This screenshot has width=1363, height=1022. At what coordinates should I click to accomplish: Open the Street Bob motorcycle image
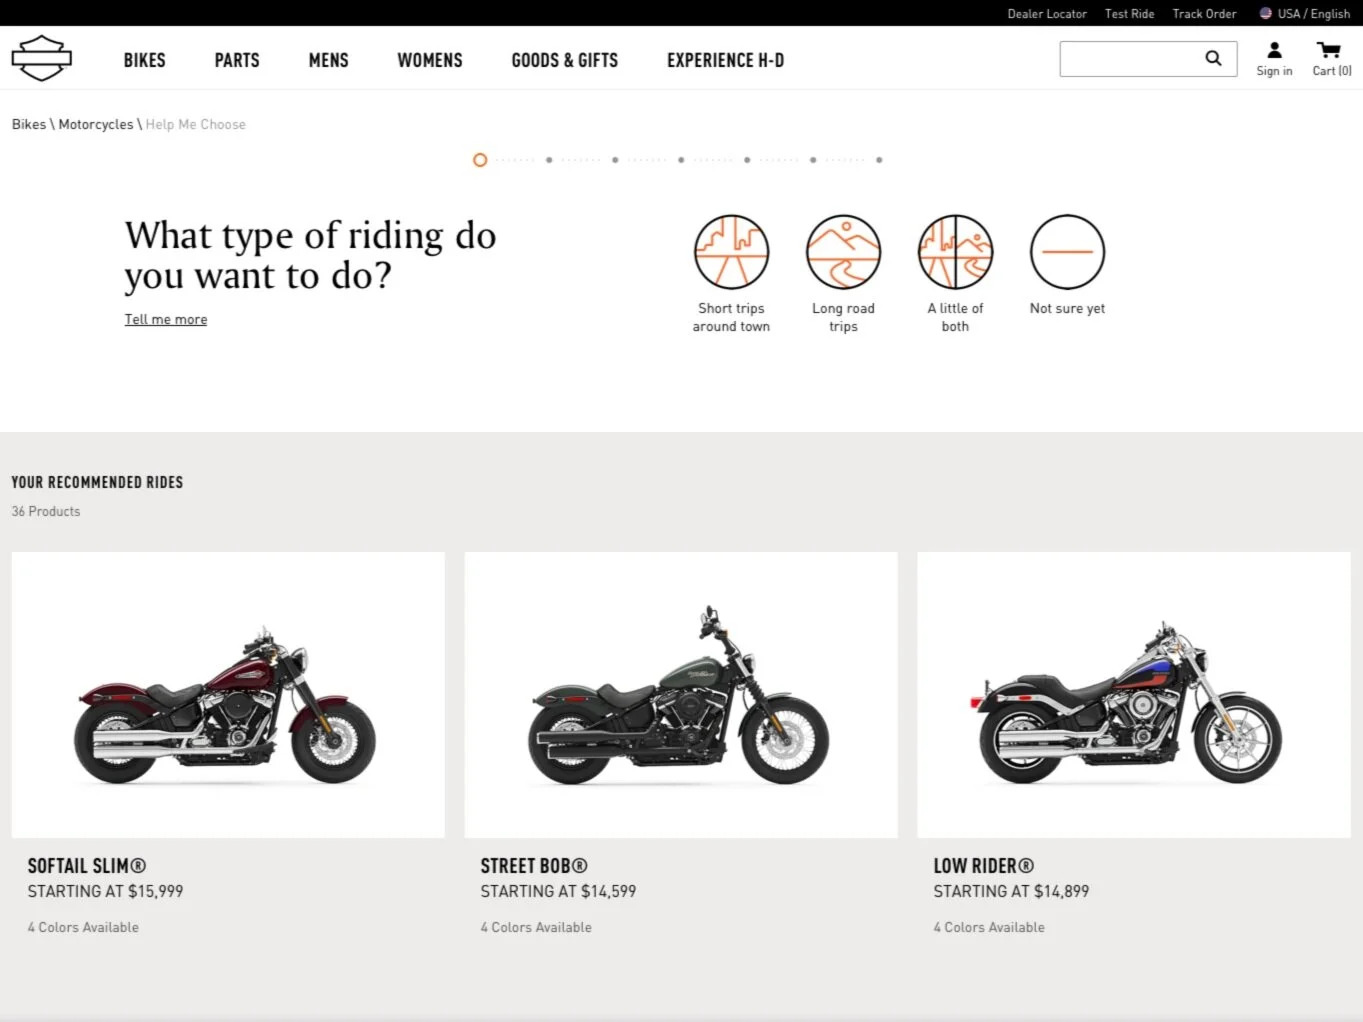click(x=681, y=695)
